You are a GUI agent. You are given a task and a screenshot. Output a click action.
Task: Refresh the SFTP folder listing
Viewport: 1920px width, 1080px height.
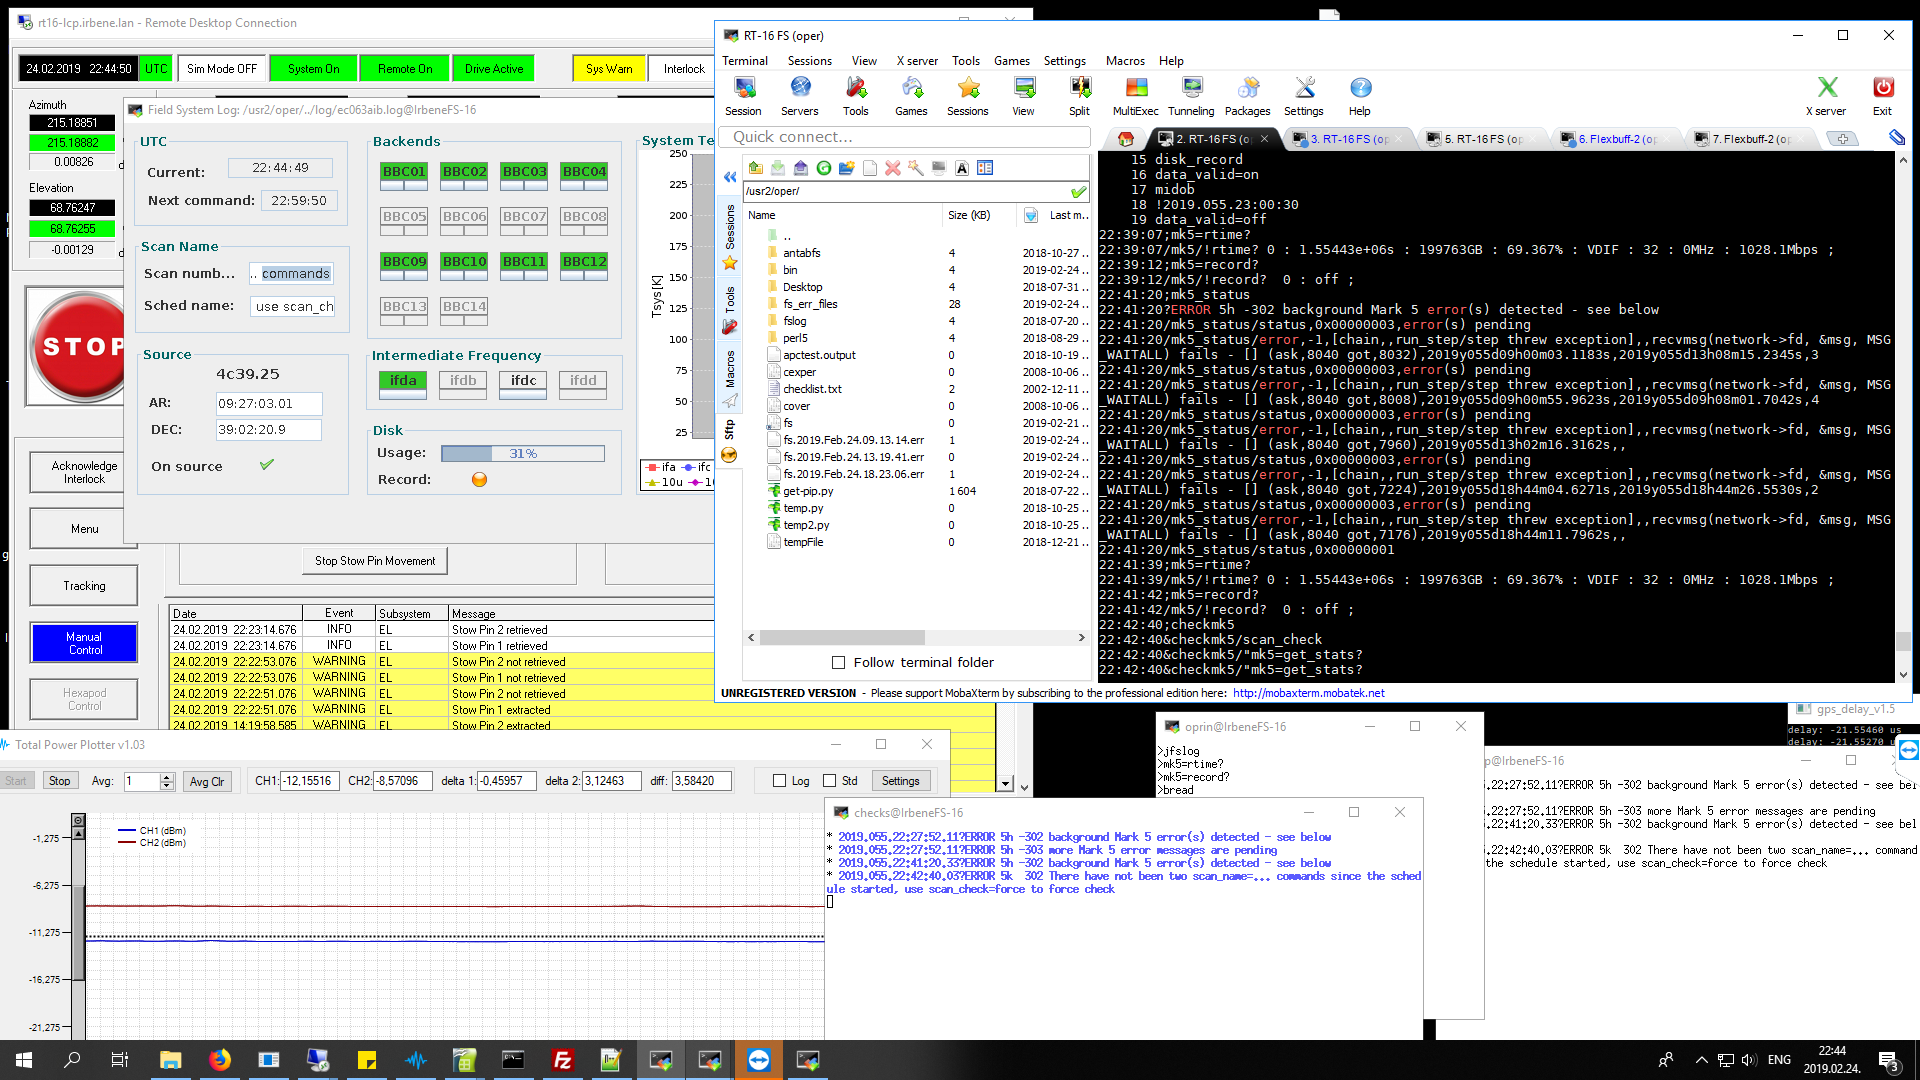823,168
